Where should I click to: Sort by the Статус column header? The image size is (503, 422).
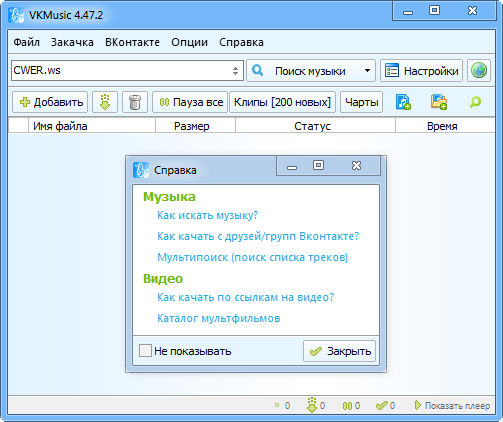point(315,126)
